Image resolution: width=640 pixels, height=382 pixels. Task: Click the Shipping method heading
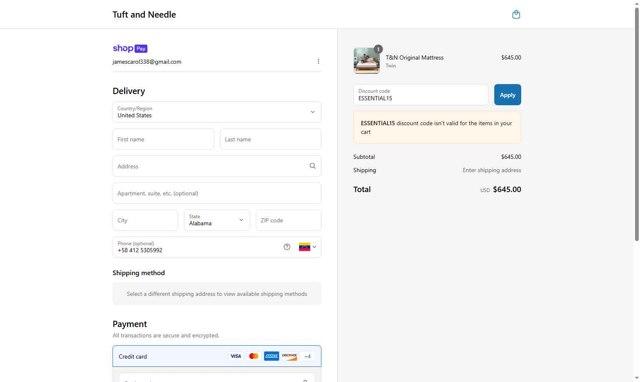click(139, 273)
